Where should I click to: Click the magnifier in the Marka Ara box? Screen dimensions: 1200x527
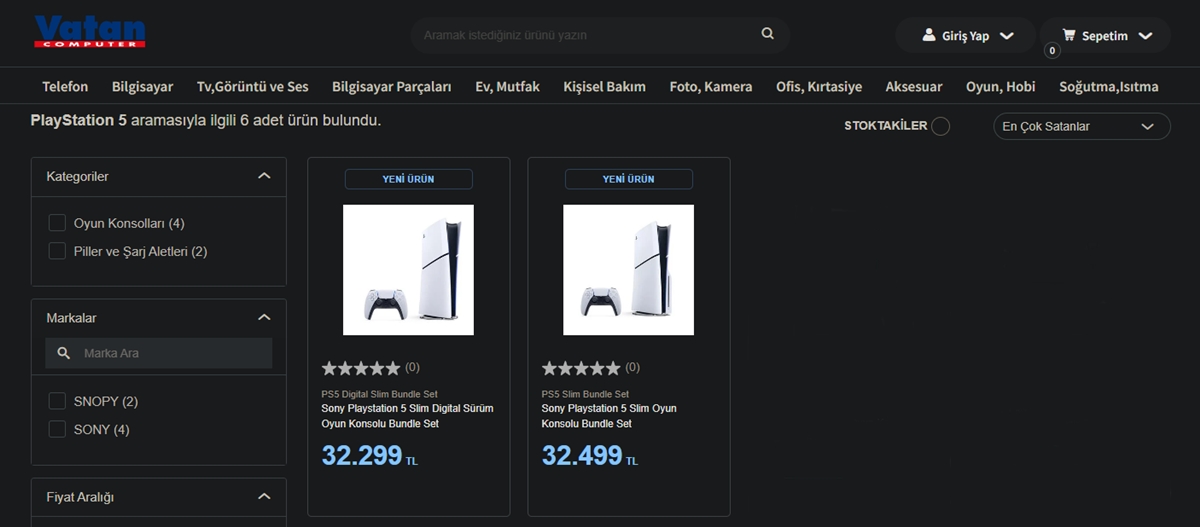pos(64,353)
